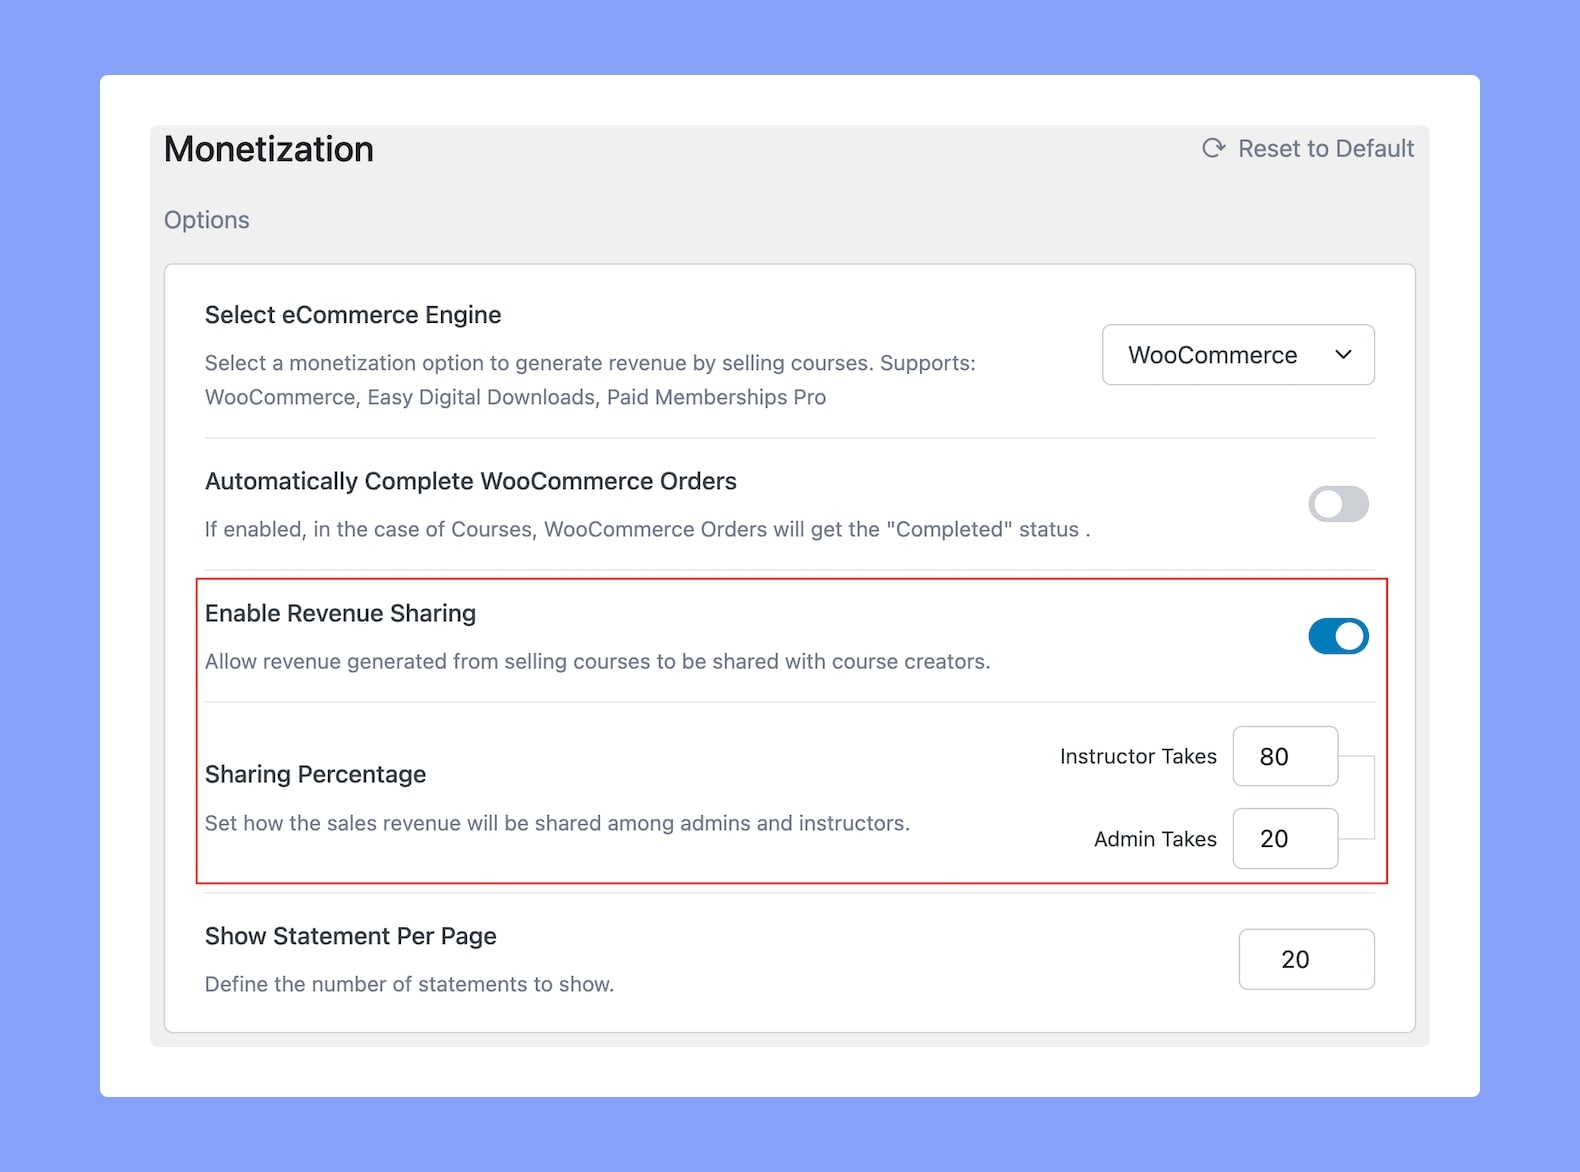Screen dimensions: 1580x1172
Task: Disable the Enable Revenue Sharing toggle
Action: [x=1338, y=636]
